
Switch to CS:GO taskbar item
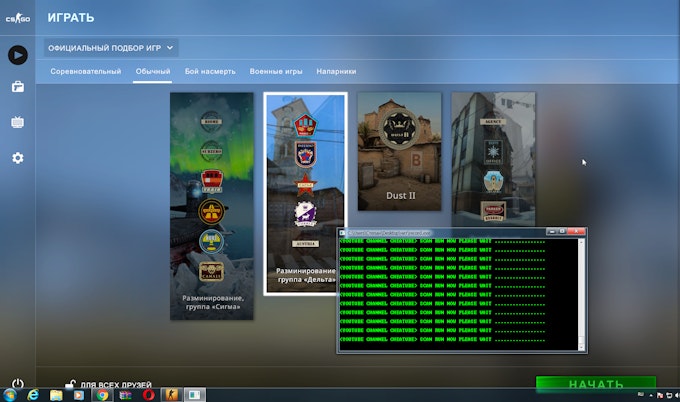click(x=172, y=395)
